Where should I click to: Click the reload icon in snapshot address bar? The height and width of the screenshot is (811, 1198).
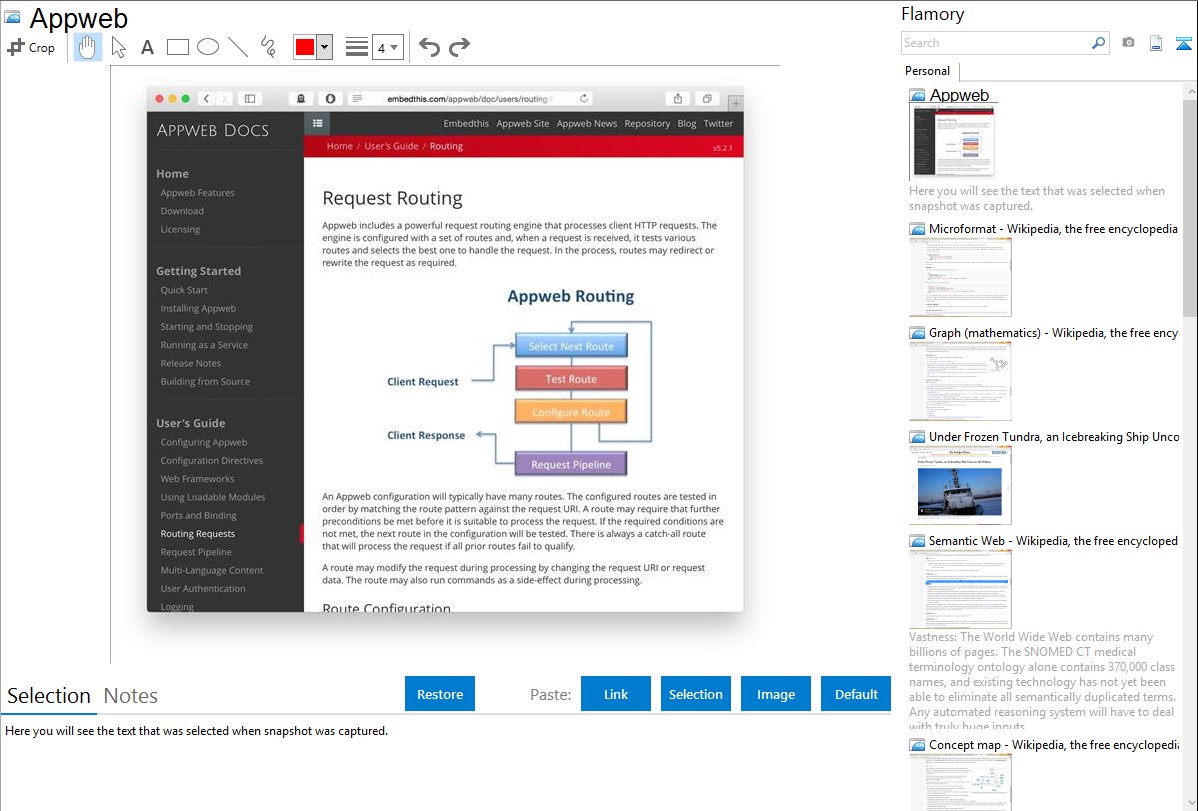point(584,99)
